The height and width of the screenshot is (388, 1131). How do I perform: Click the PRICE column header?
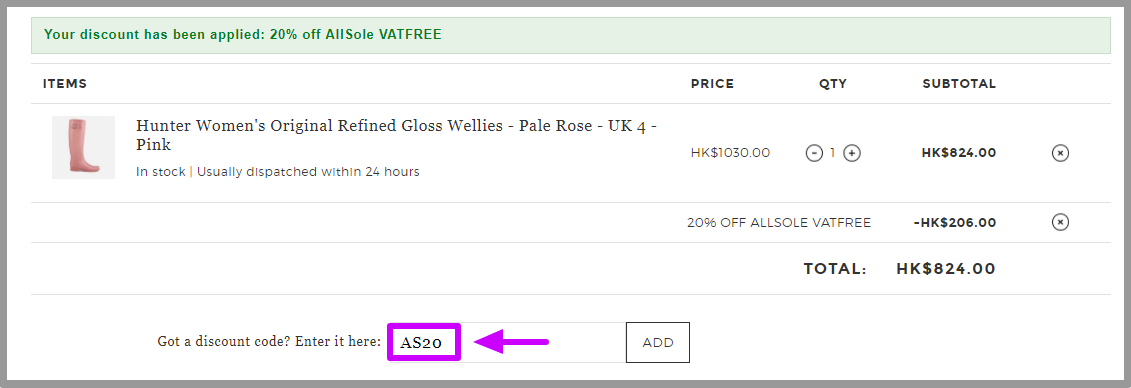[x=712, y=84]
